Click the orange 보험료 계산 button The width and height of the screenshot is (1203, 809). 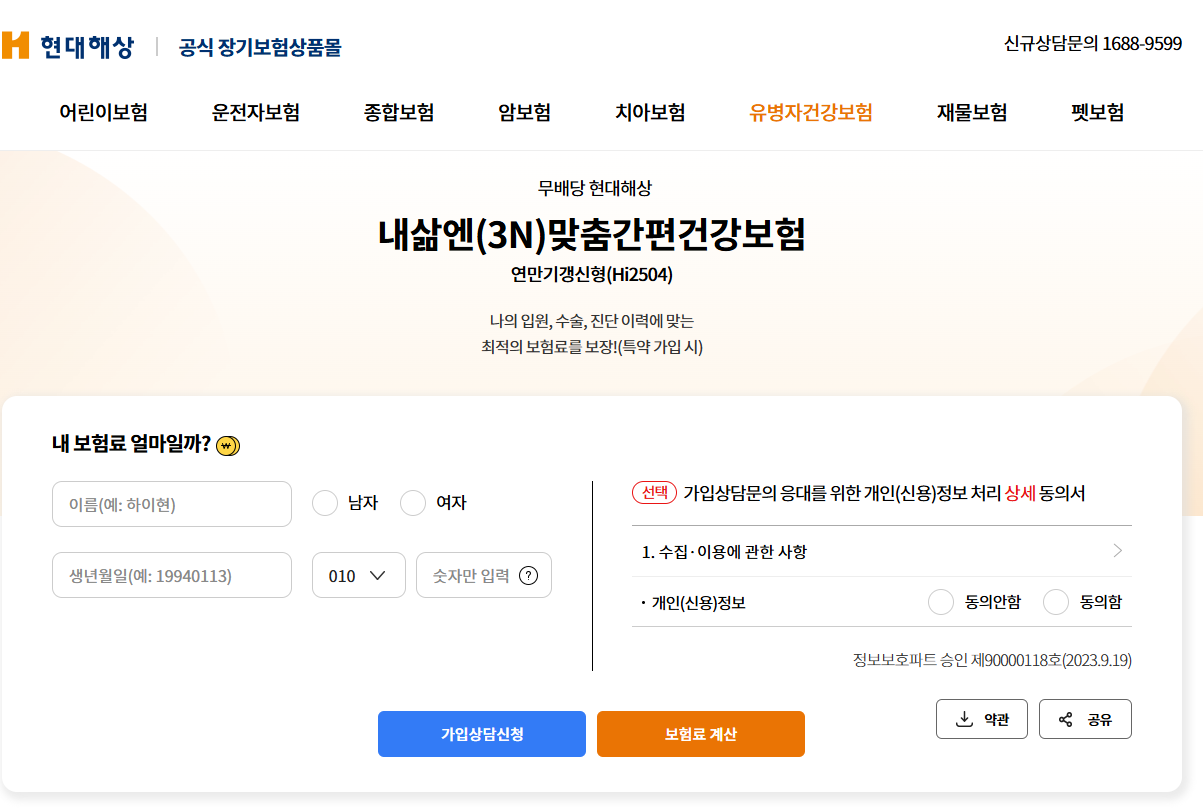pos(701,734)
